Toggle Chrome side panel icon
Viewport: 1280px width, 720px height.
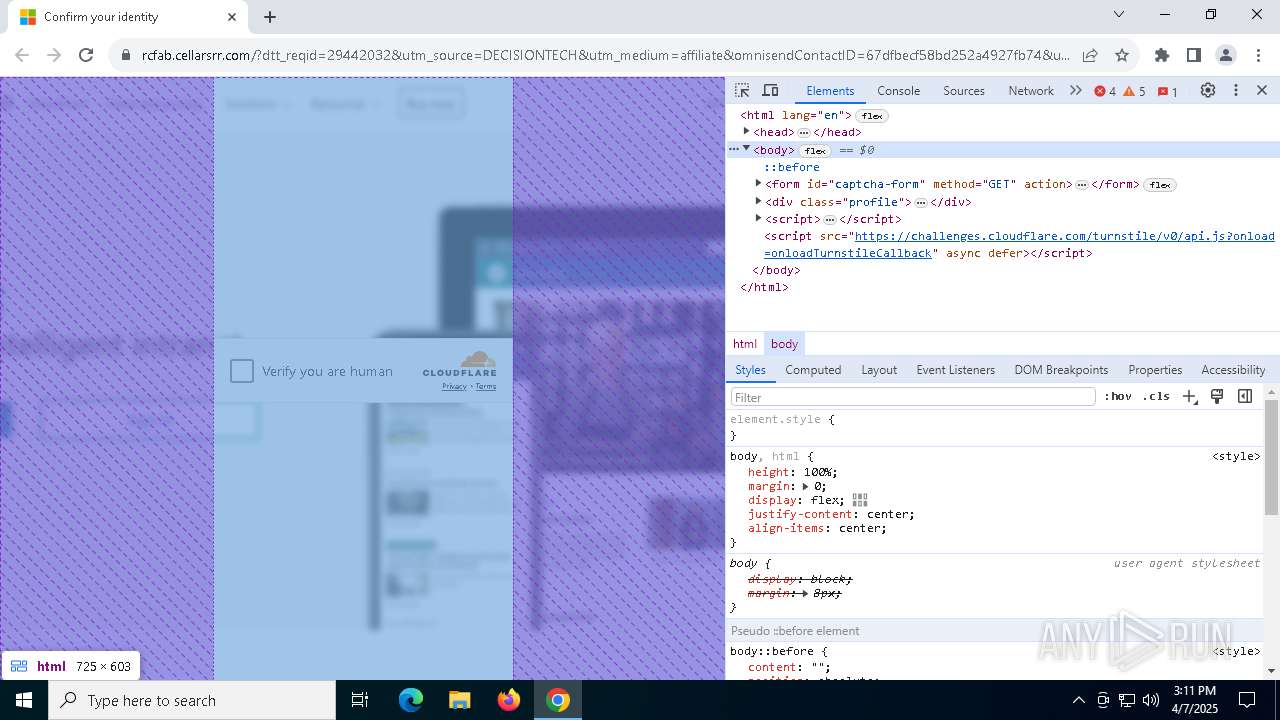1194,55
